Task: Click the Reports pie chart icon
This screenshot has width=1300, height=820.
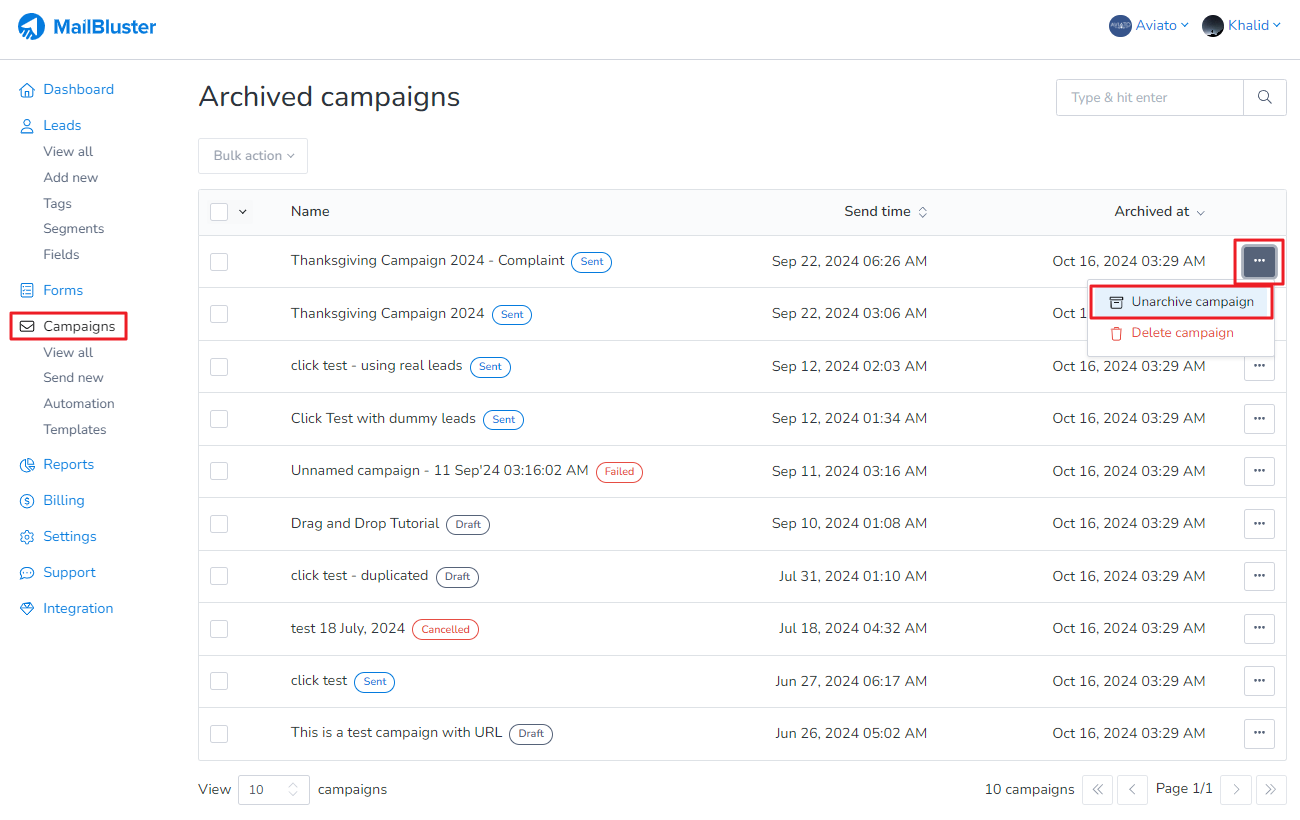Action: [x=27, y=465]
